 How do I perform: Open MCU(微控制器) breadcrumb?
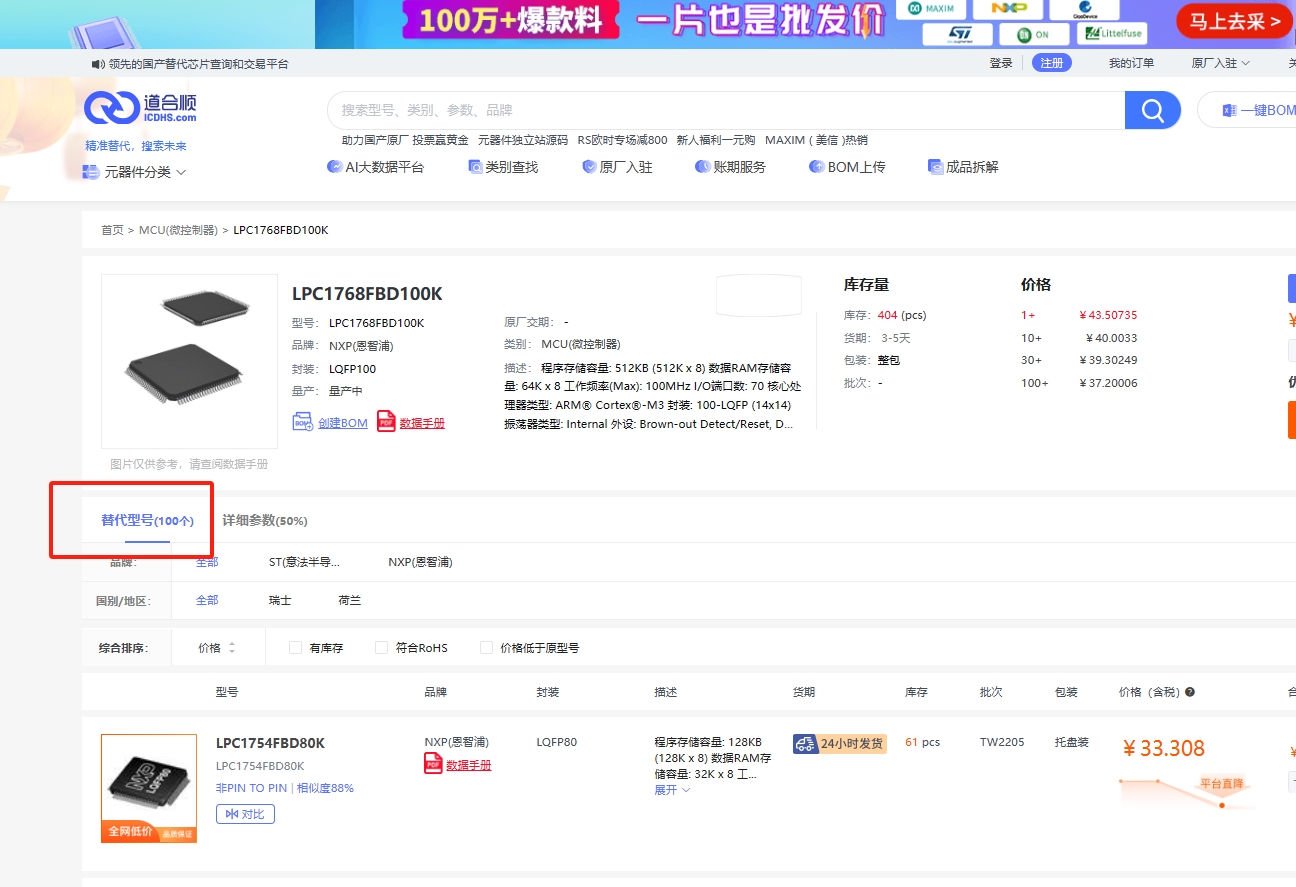pos(178,230)
